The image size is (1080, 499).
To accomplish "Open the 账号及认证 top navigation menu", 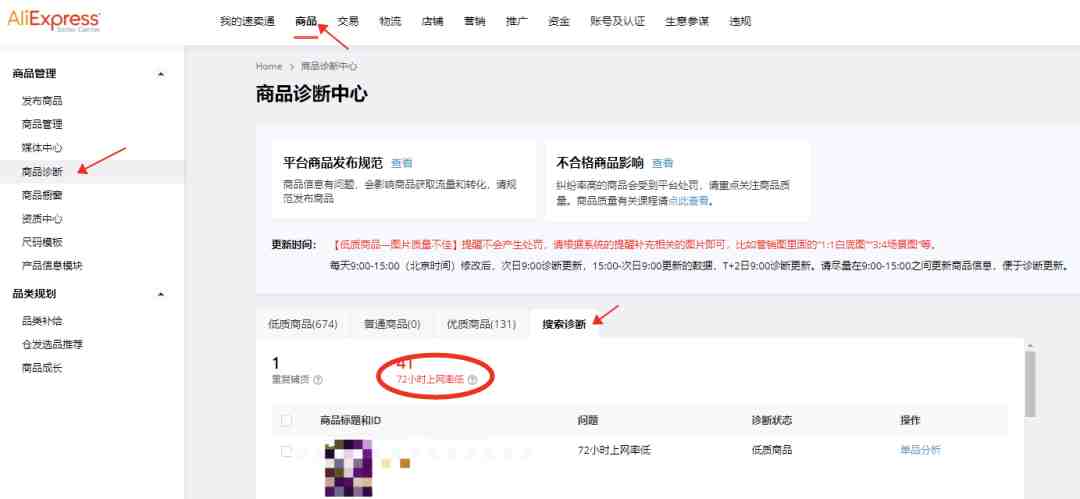I will point(618,21).
